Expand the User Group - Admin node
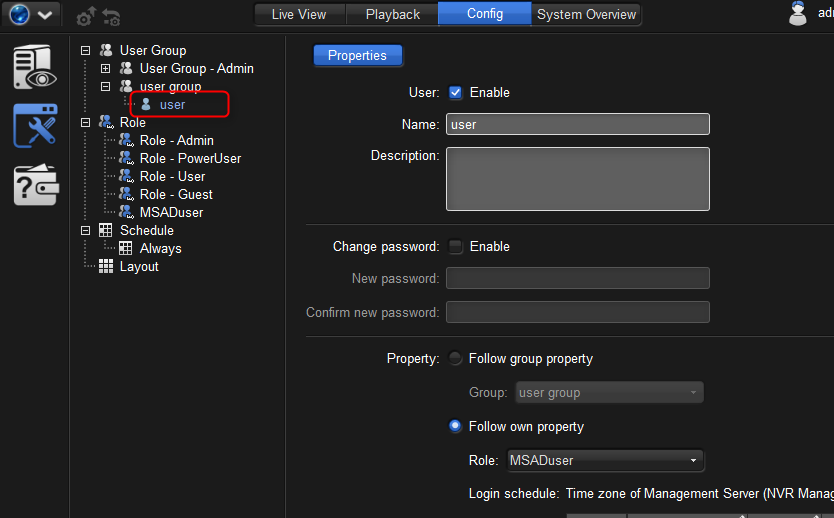Screen dimensions: 834x518 [x=106, y=68]
